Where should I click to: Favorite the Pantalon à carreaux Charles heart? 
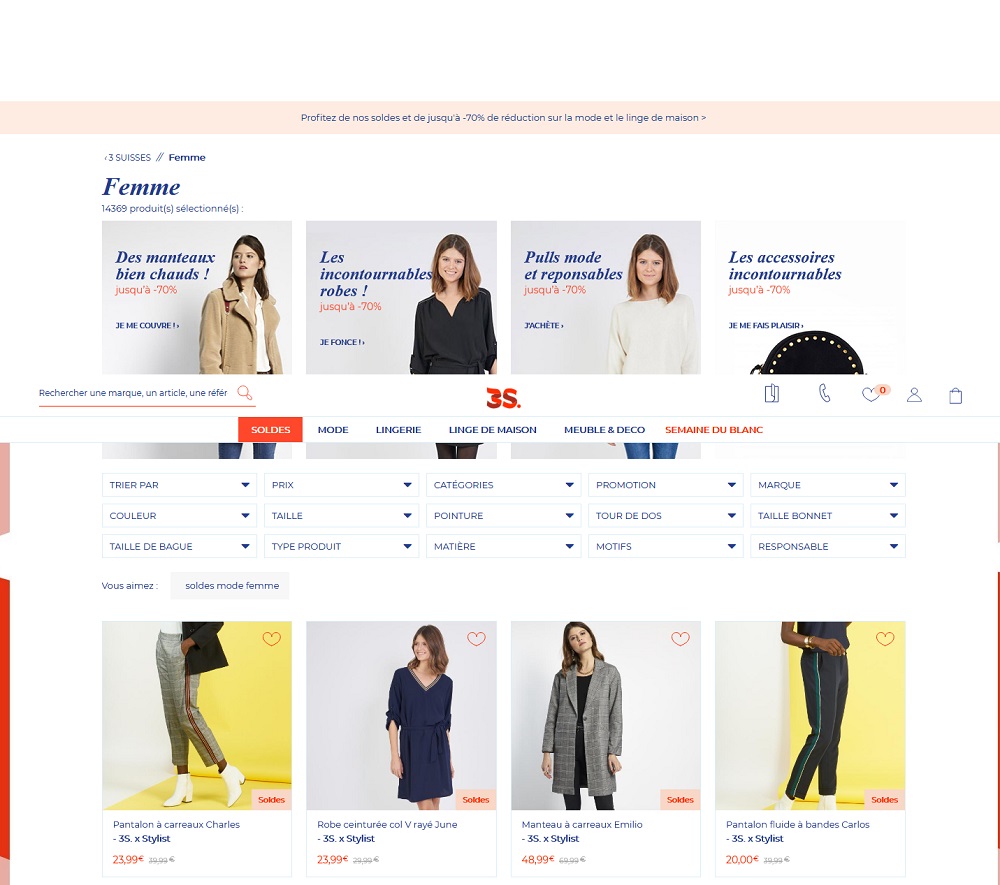(x=272, y=638)
